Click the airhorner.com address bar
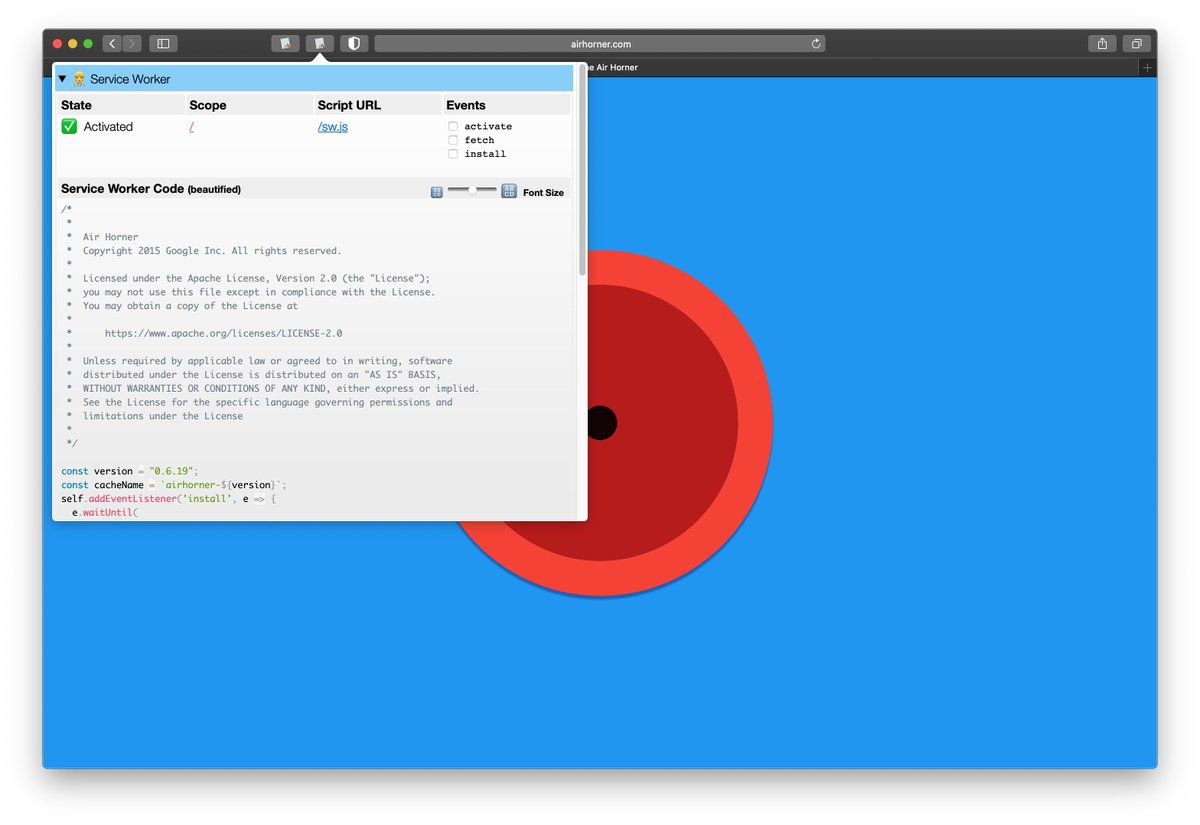This screenshot has height=825, width=1200. (600, 44)
